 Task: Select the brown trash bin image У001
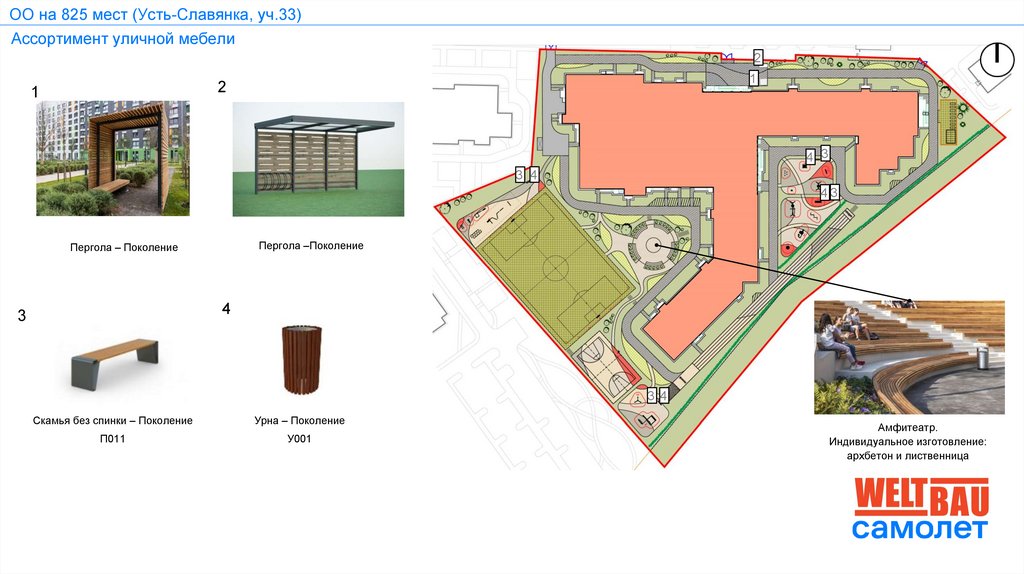[302, 359]
